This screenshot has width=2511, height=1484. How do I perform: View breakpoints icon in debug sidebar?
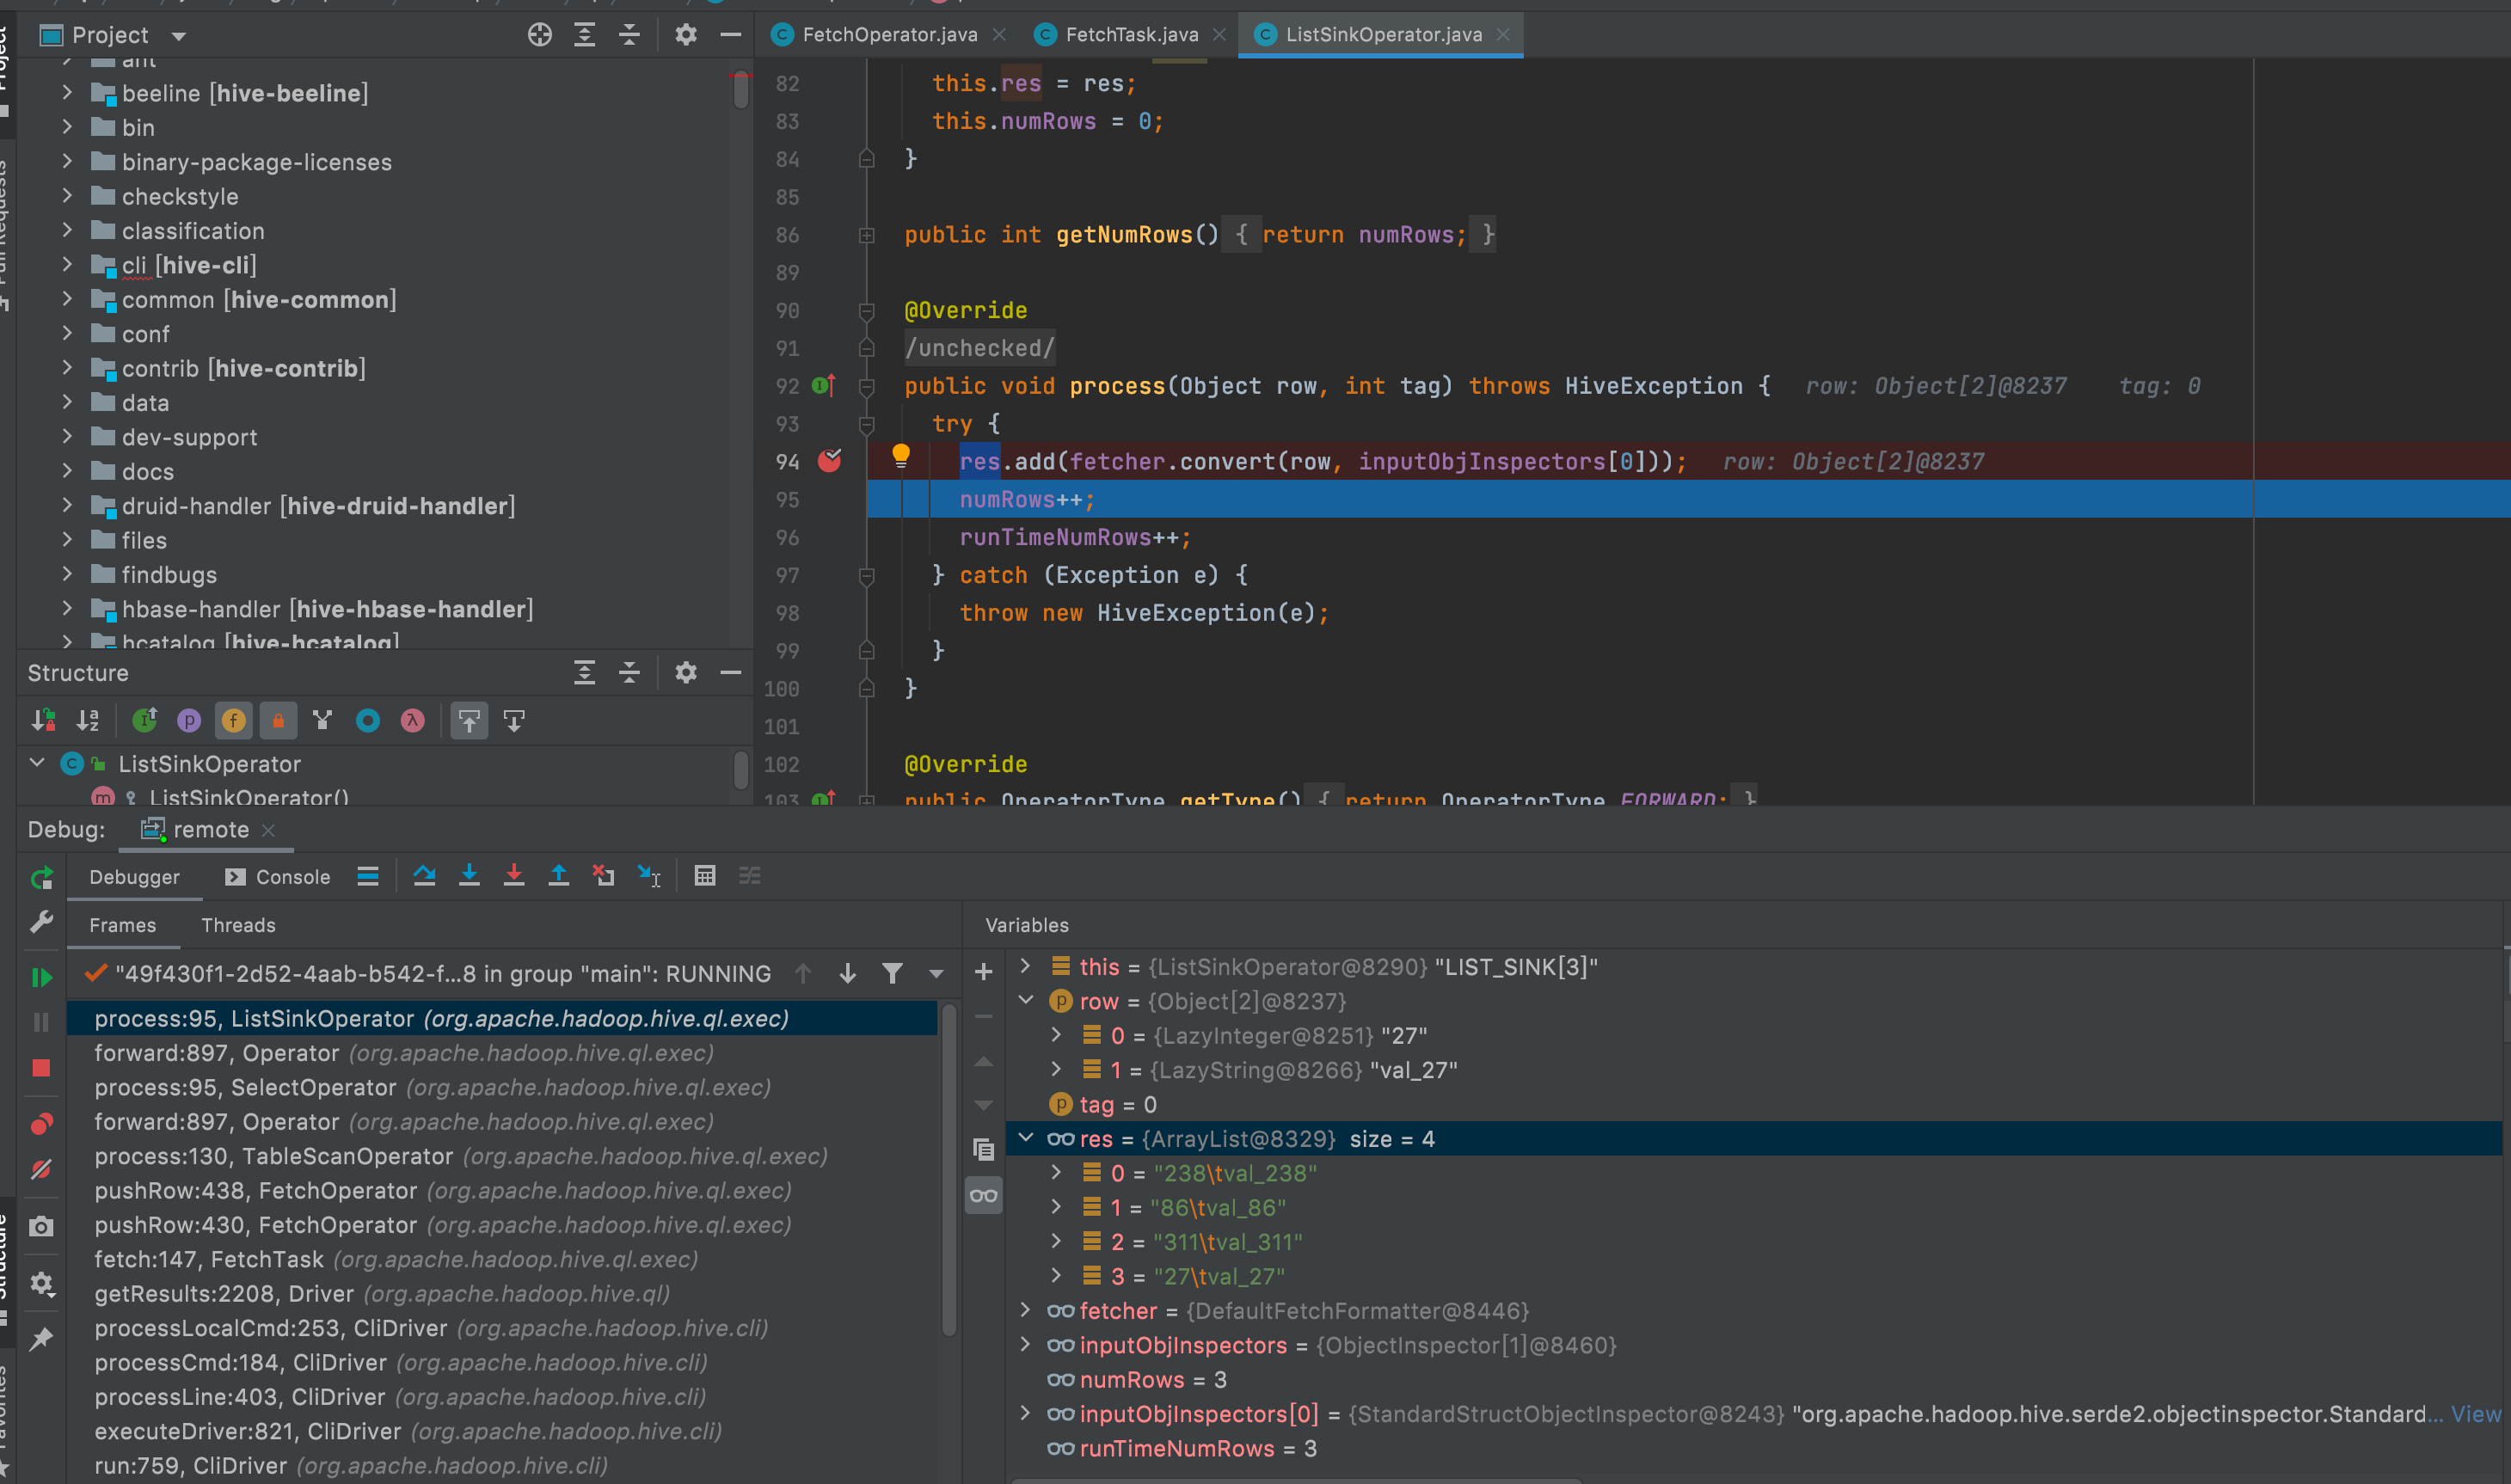[42, 1124]
